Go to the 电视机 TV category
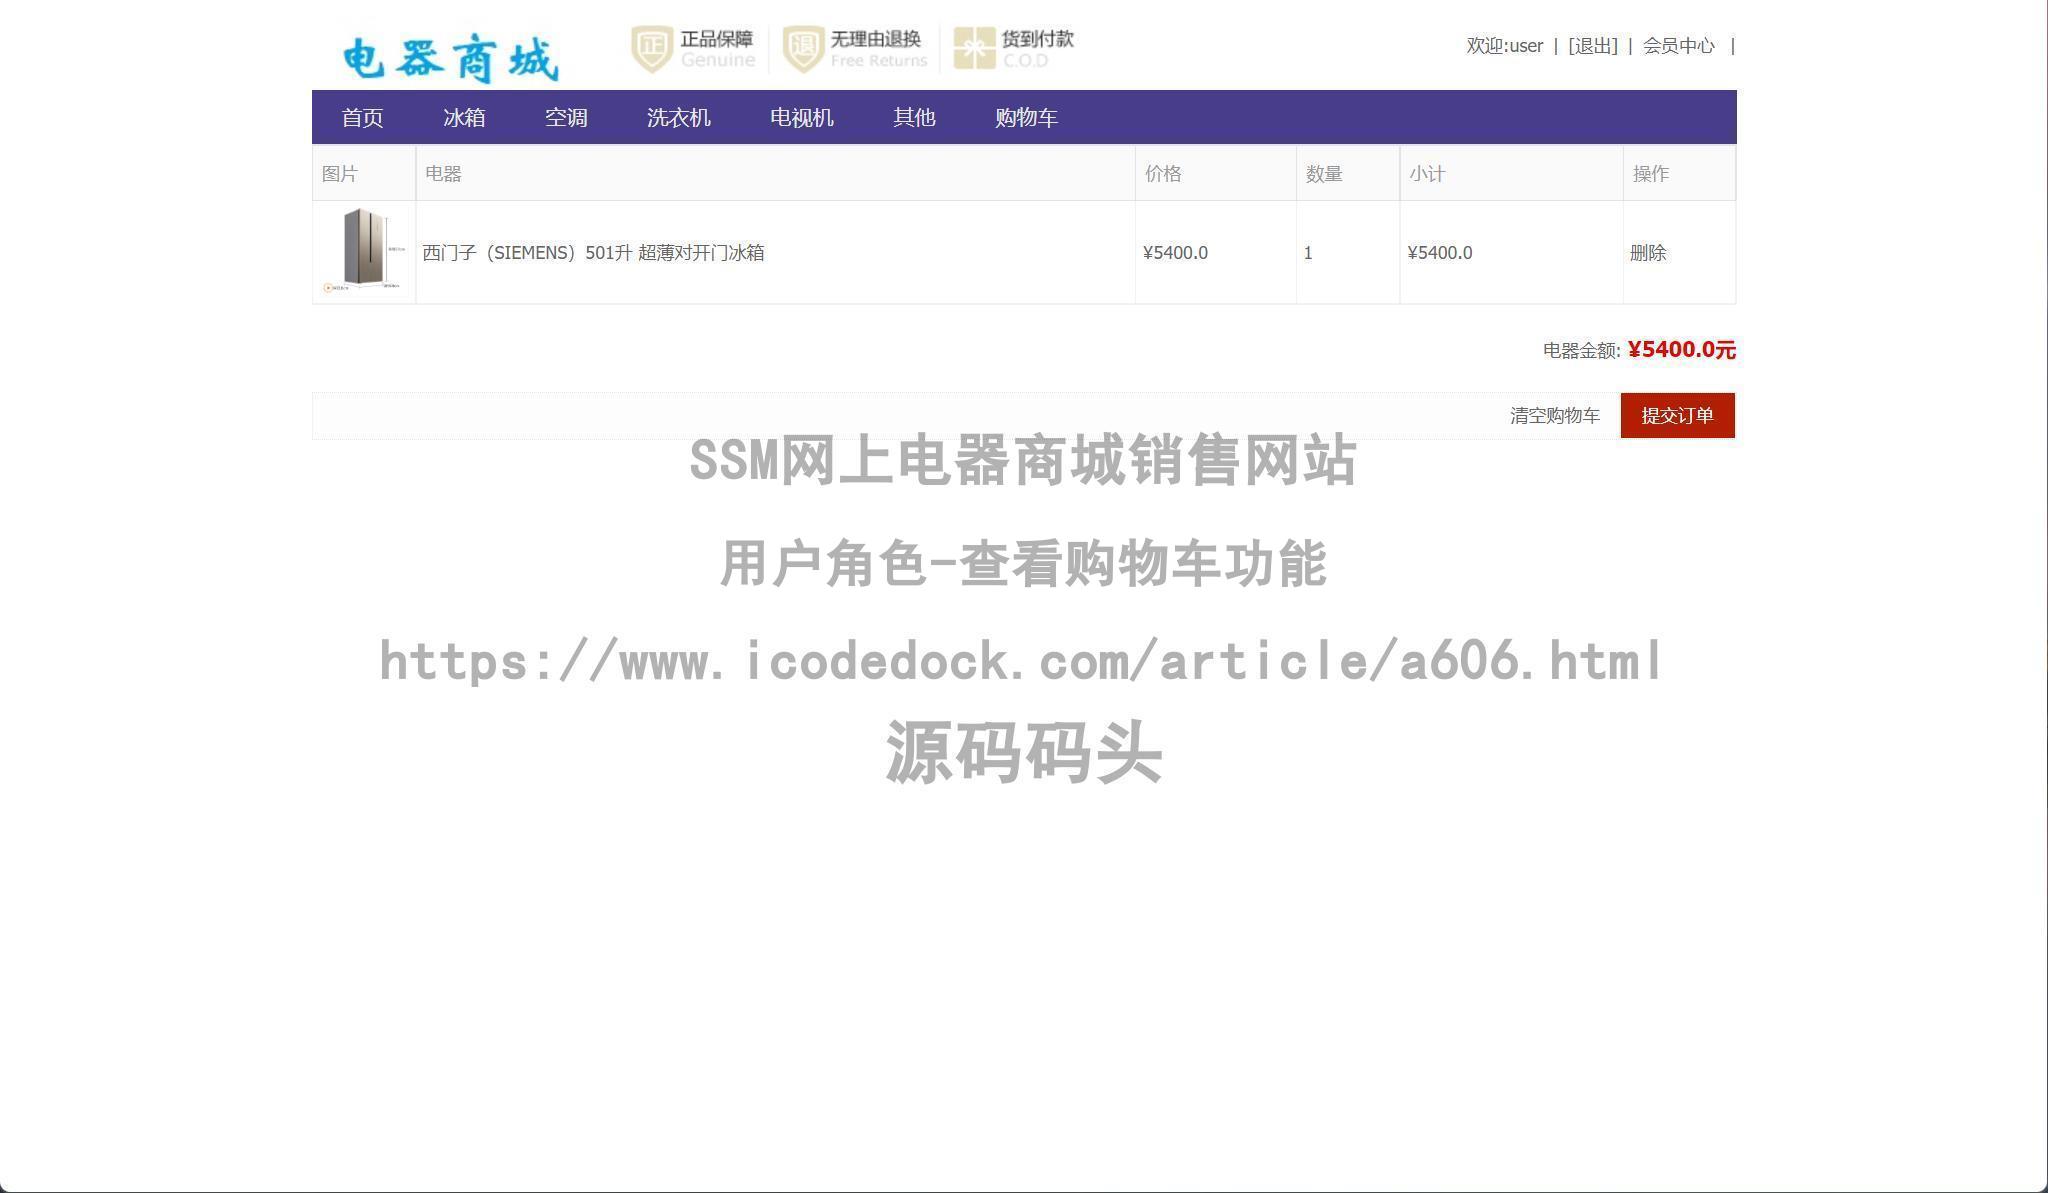 coord(801,117)
